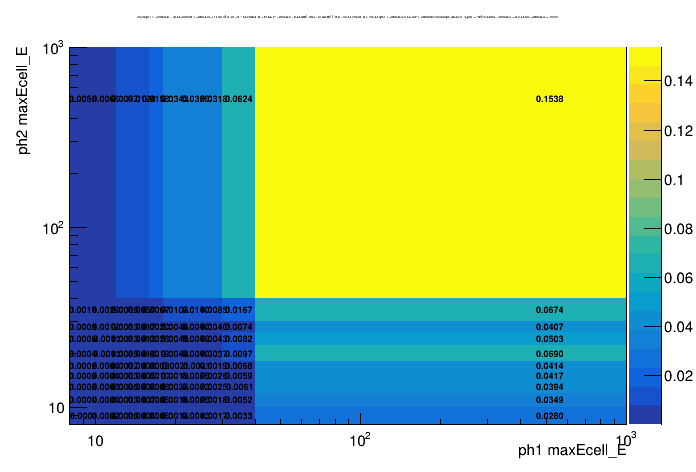Click the yellow bin labeled 0.1538

coord(549,99)
